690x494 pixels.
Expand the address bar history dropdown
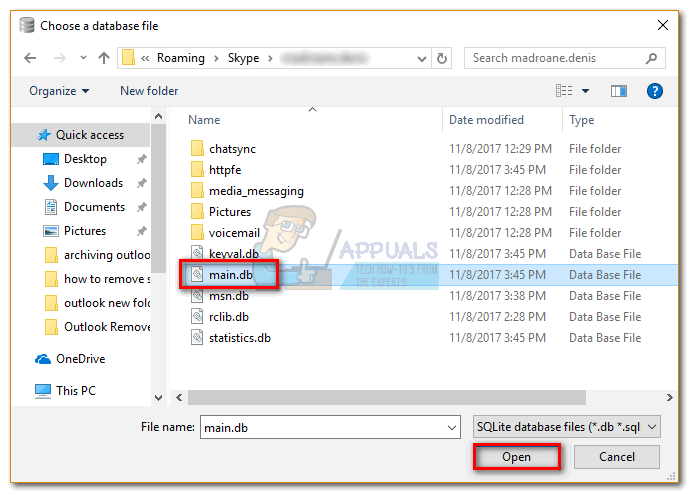coord(422,59)
